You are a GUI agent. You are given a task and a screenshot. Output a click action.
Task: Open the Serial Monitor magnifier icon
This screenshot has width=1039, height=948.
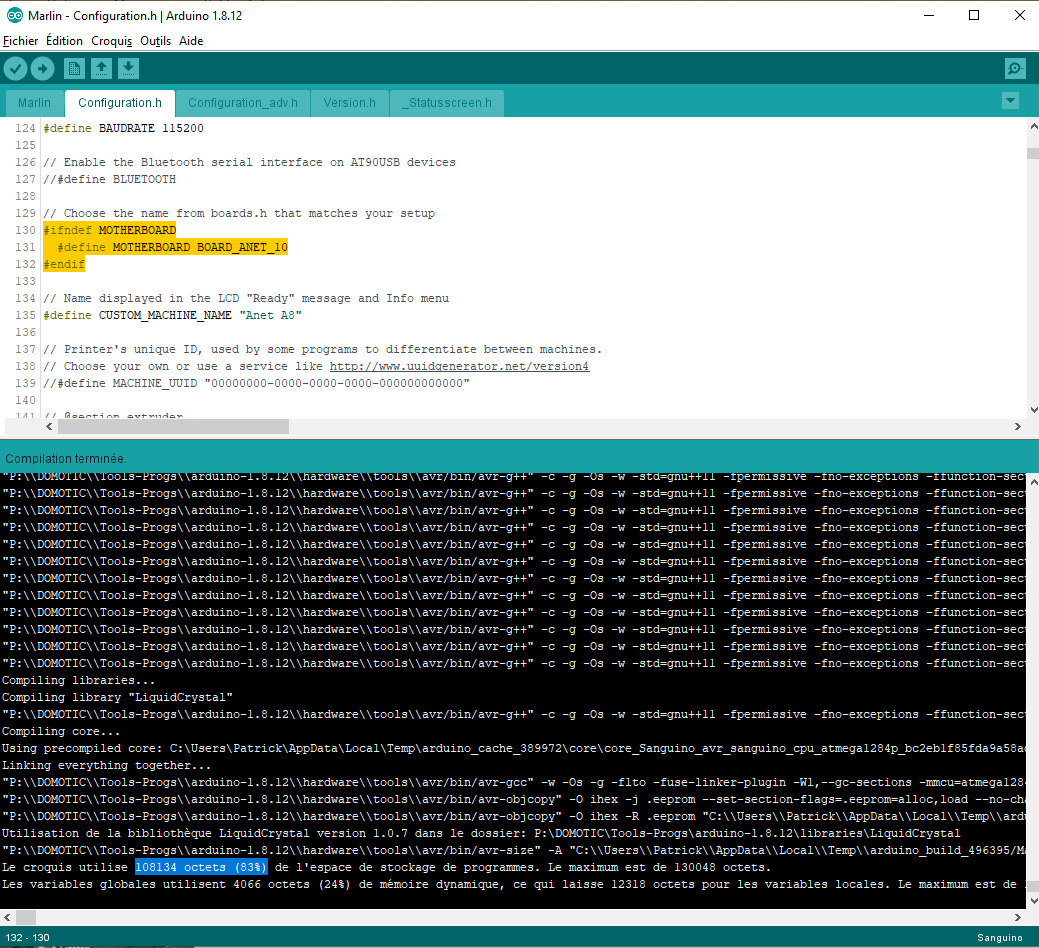[1015, 68]
